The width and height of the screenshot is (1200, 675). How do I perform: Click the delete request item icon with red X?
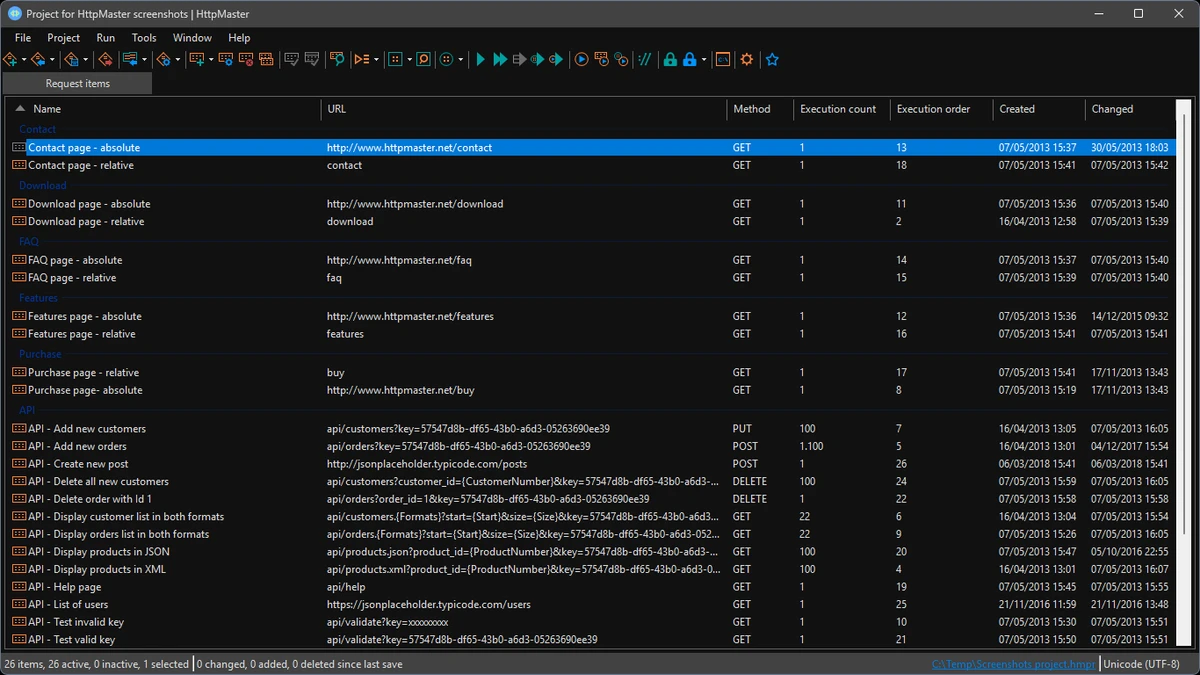click(x=246, y=60)
